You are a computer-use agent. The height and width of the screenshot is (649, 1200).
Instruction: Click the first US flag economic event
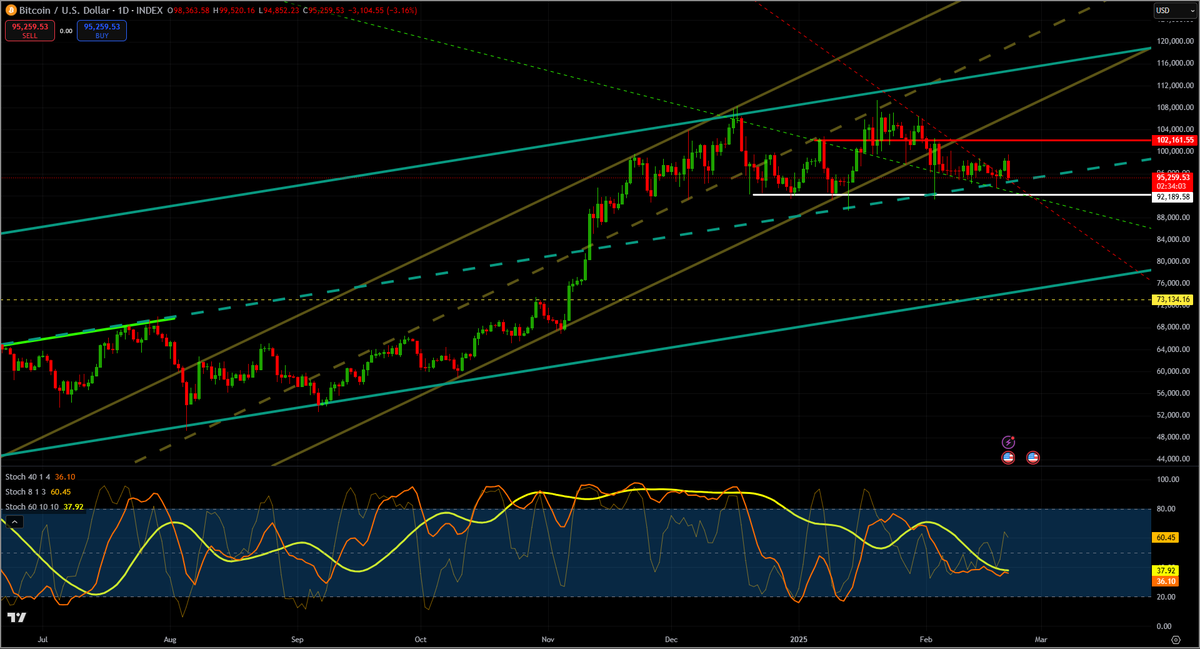point(1008,458)
